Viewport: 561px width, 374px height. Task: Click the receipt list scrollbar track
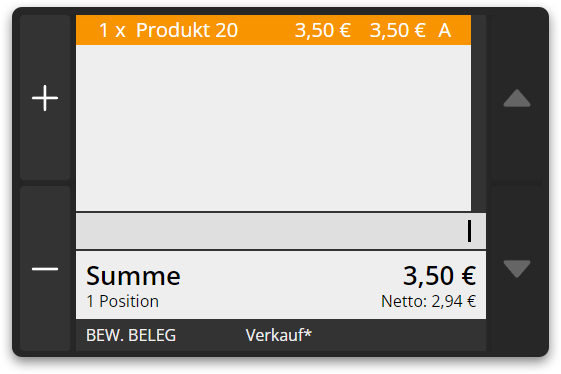point(478,113)
